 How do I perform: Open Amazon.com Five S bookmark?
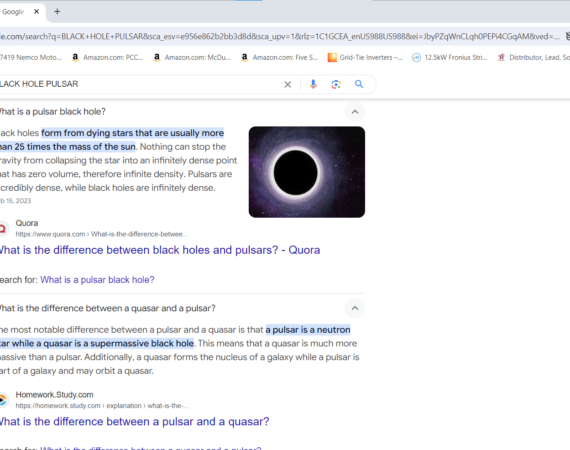(280, 57)
